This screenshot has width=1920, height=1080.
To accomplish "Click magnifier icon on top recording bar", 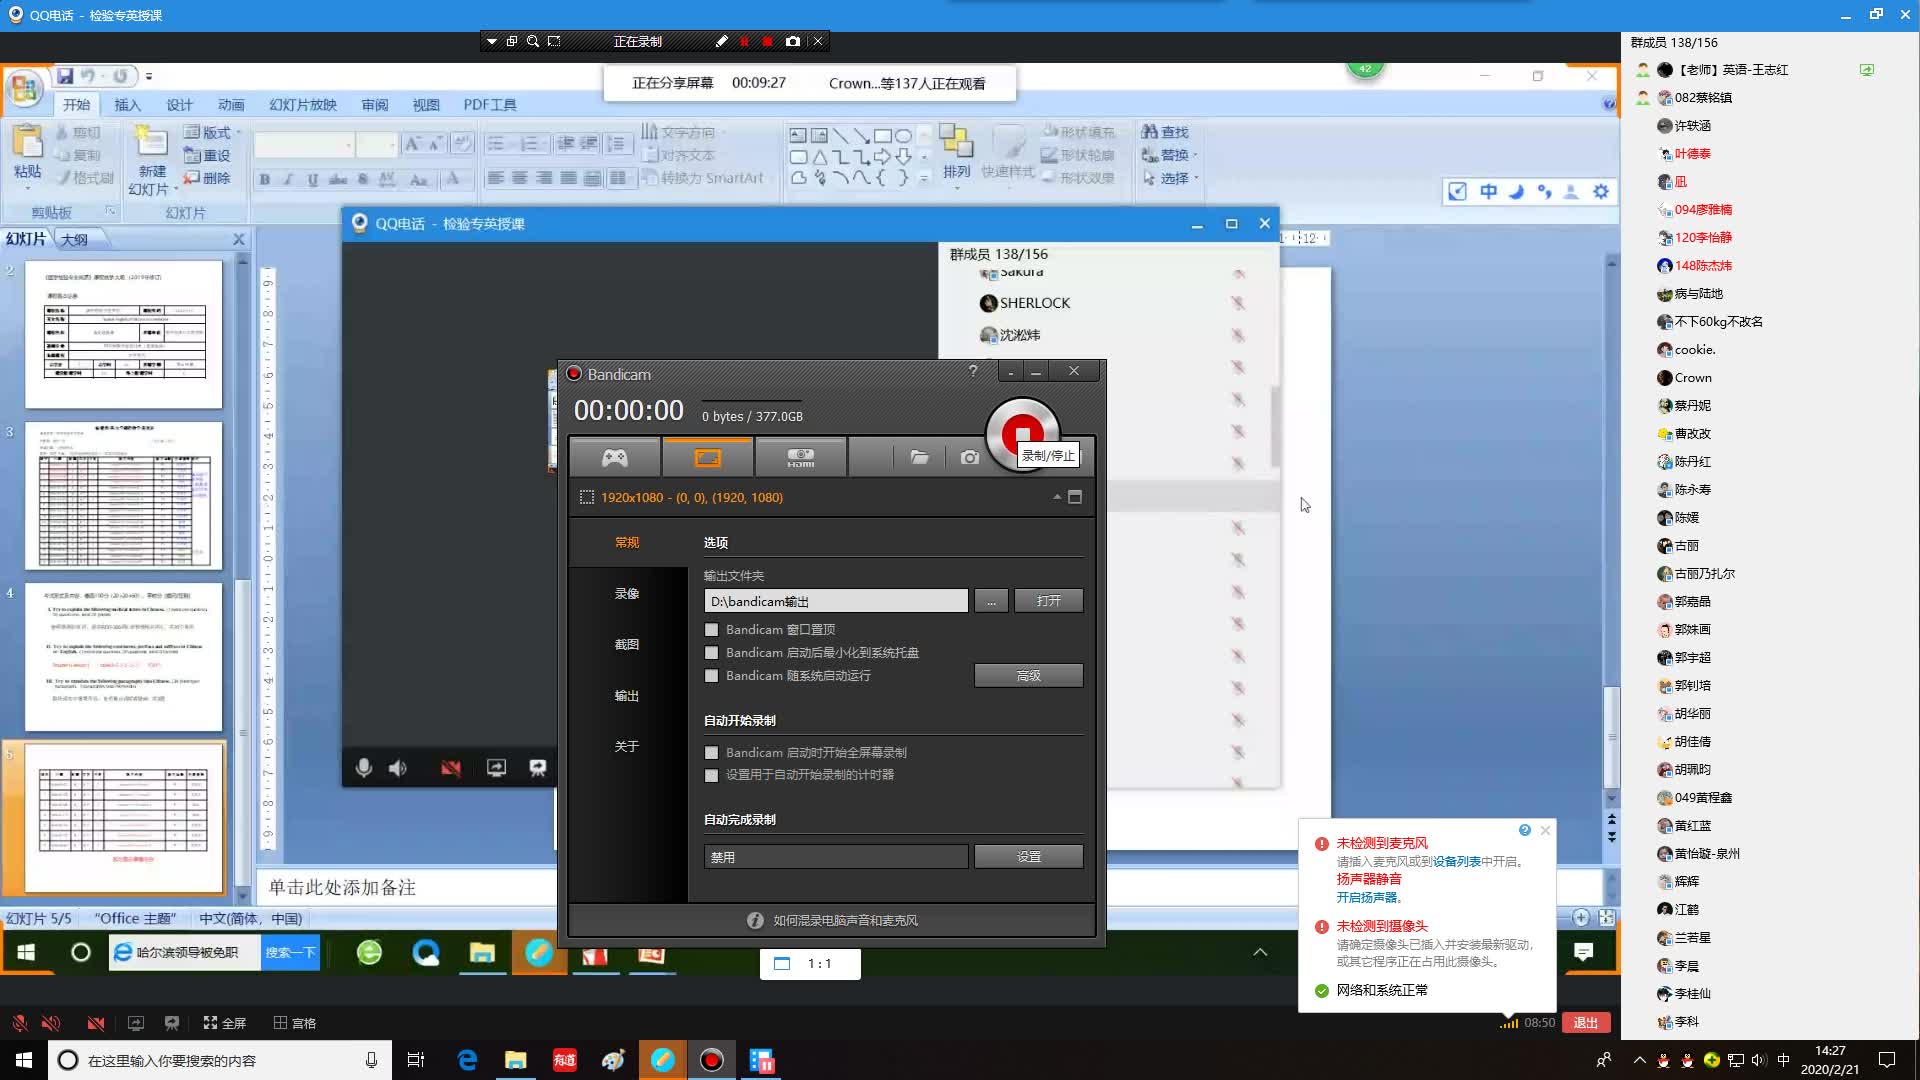I will click(533, 41).
